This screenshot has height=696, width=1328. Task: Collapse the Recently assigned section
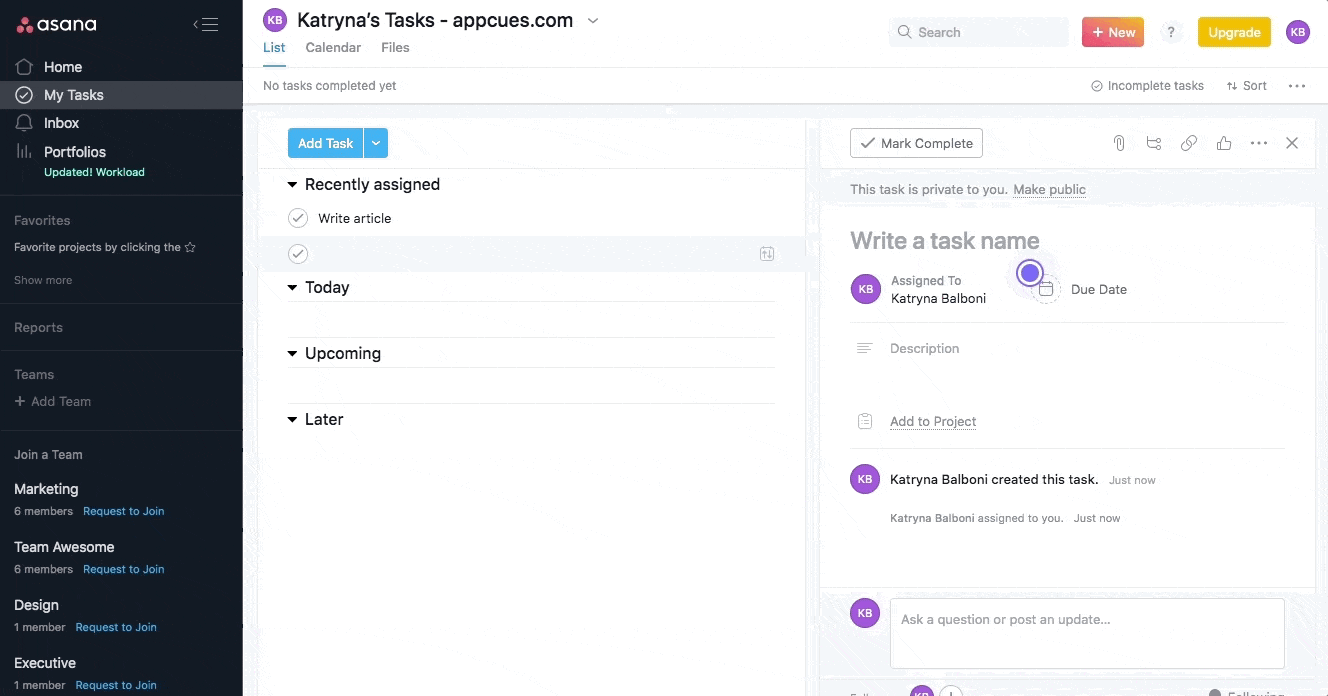[291, 184]
